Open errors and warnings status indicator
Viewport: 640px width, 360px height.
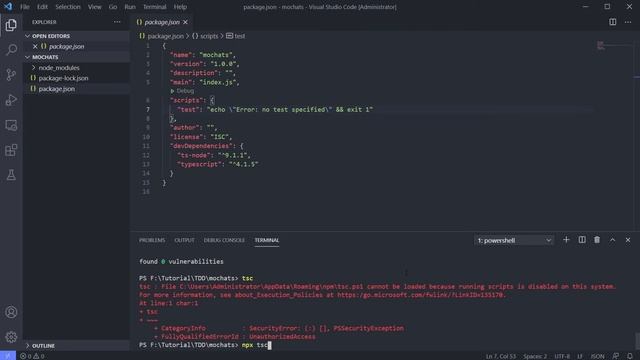tap(32, 356)
